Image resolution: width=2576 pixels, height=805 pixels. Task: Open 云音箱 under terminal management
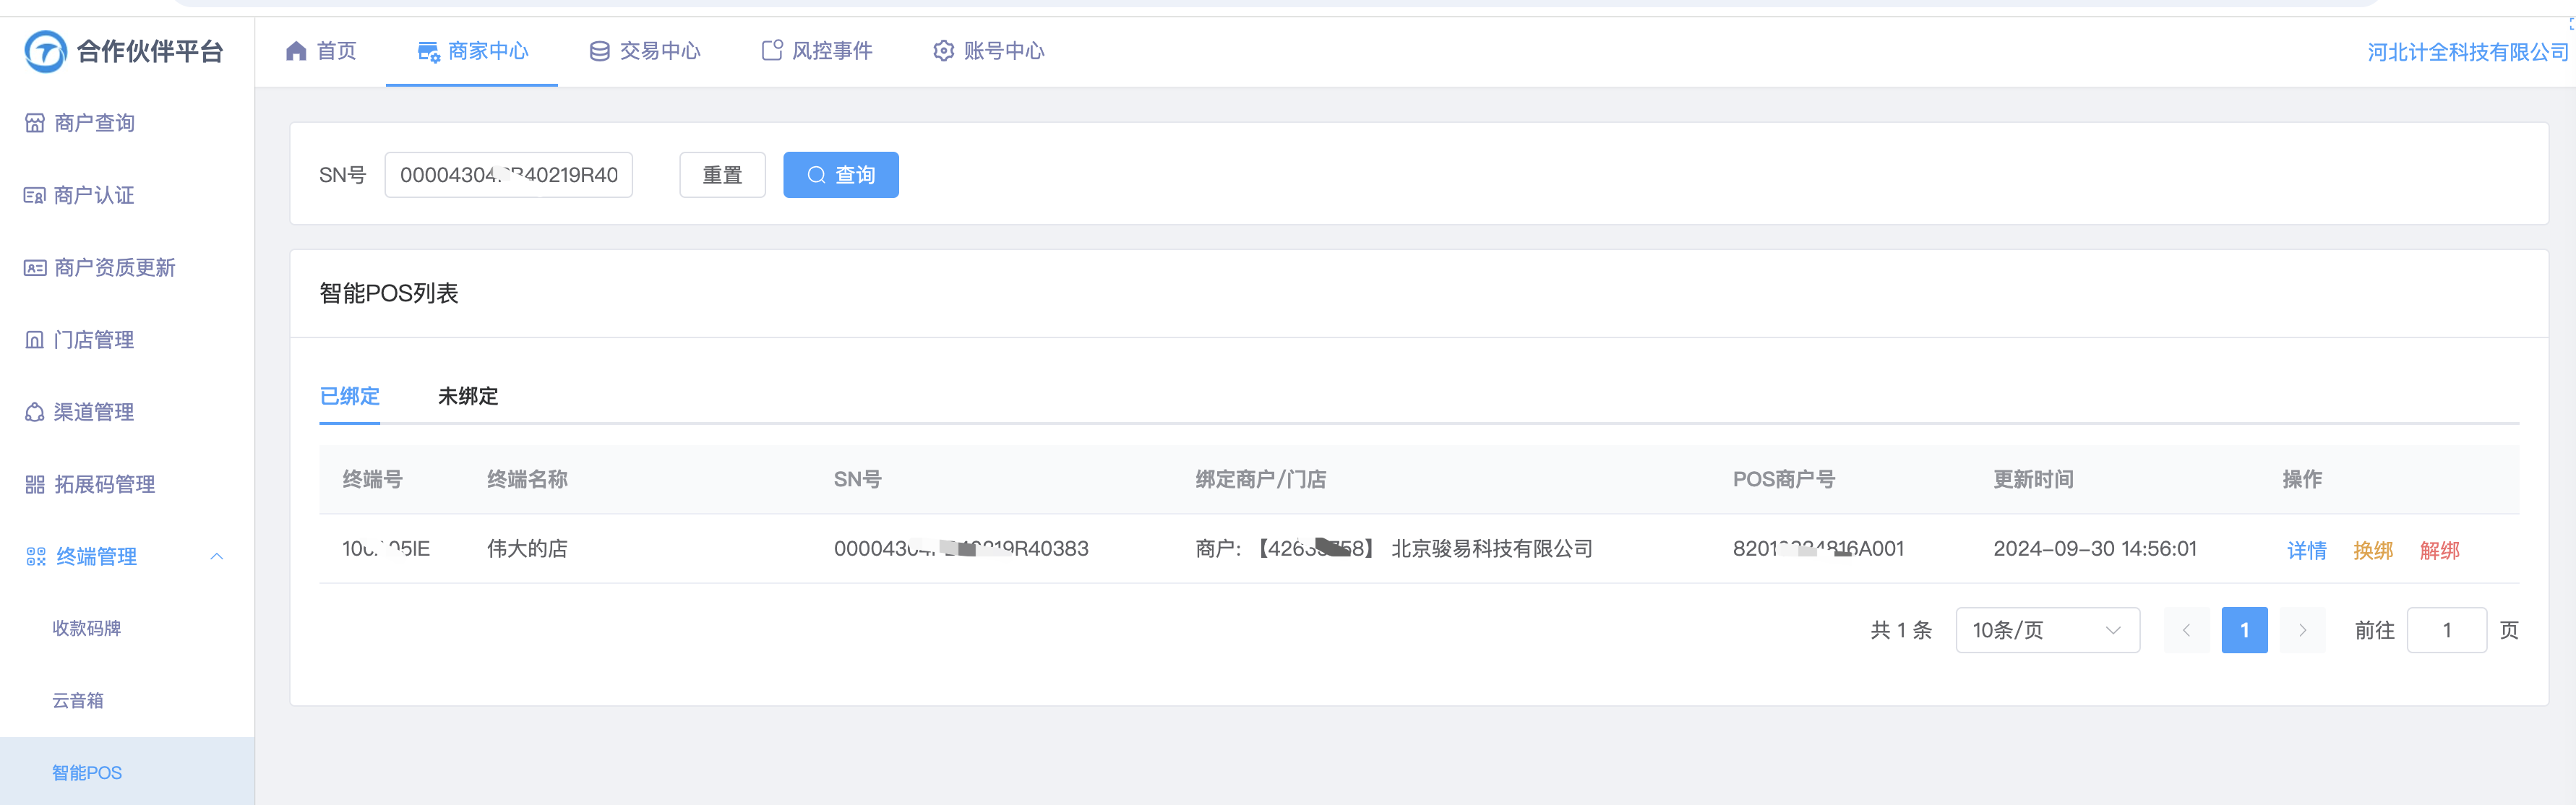78,700
